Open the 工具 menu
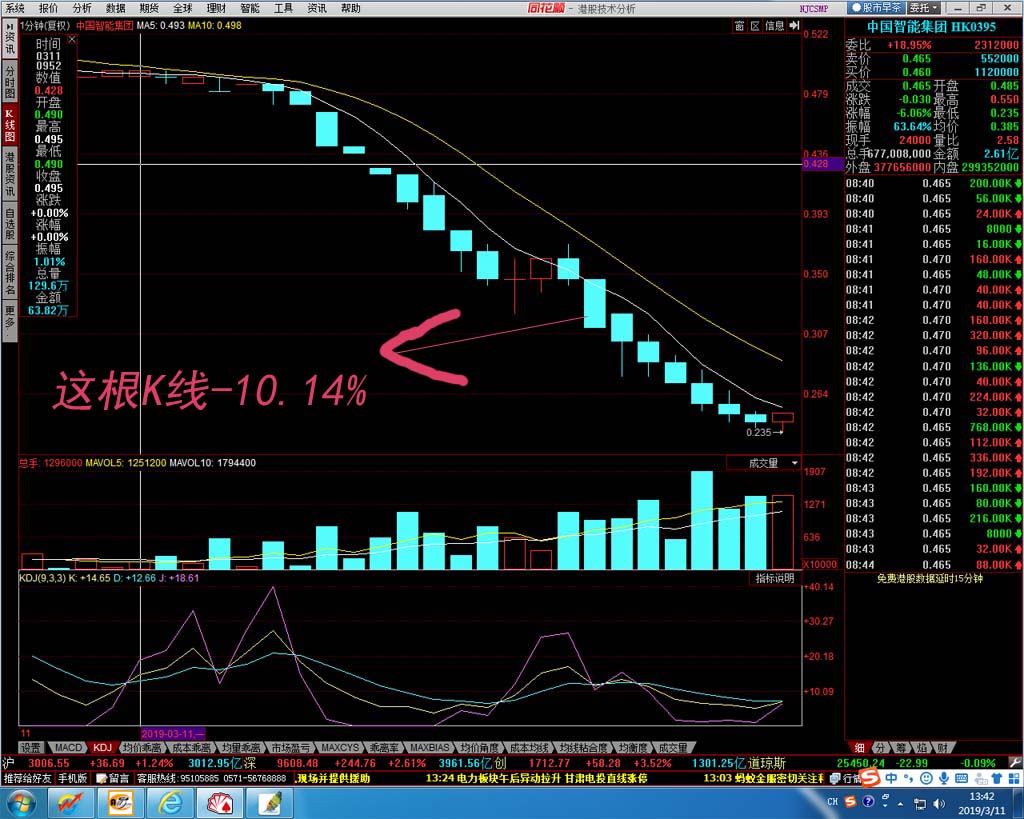This screenshot has width=1024, height=819. point(283,8)
